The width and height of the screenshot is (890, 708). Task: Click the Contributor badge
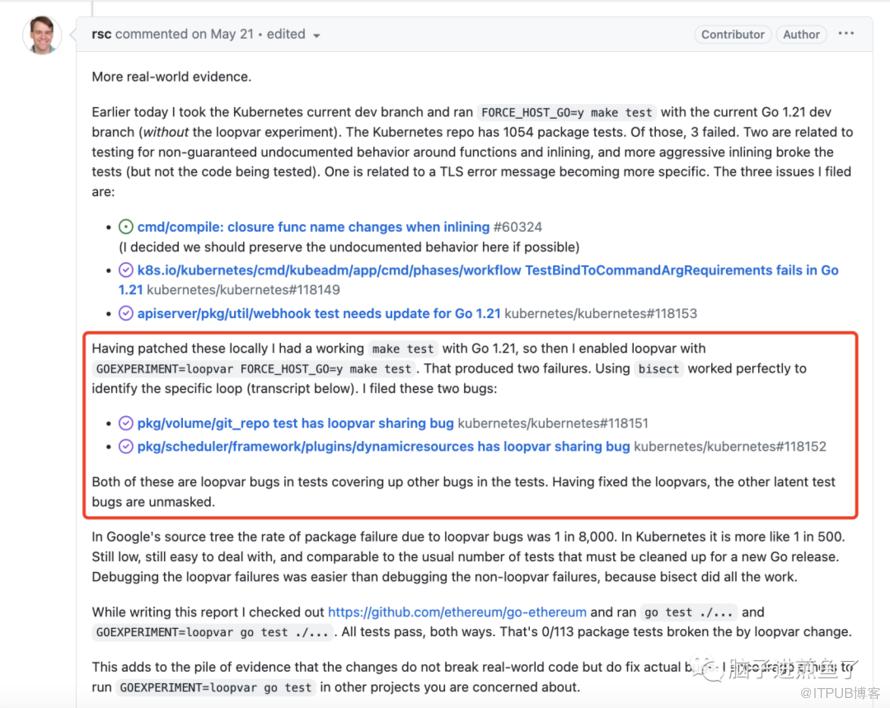(x=732, y=35)
